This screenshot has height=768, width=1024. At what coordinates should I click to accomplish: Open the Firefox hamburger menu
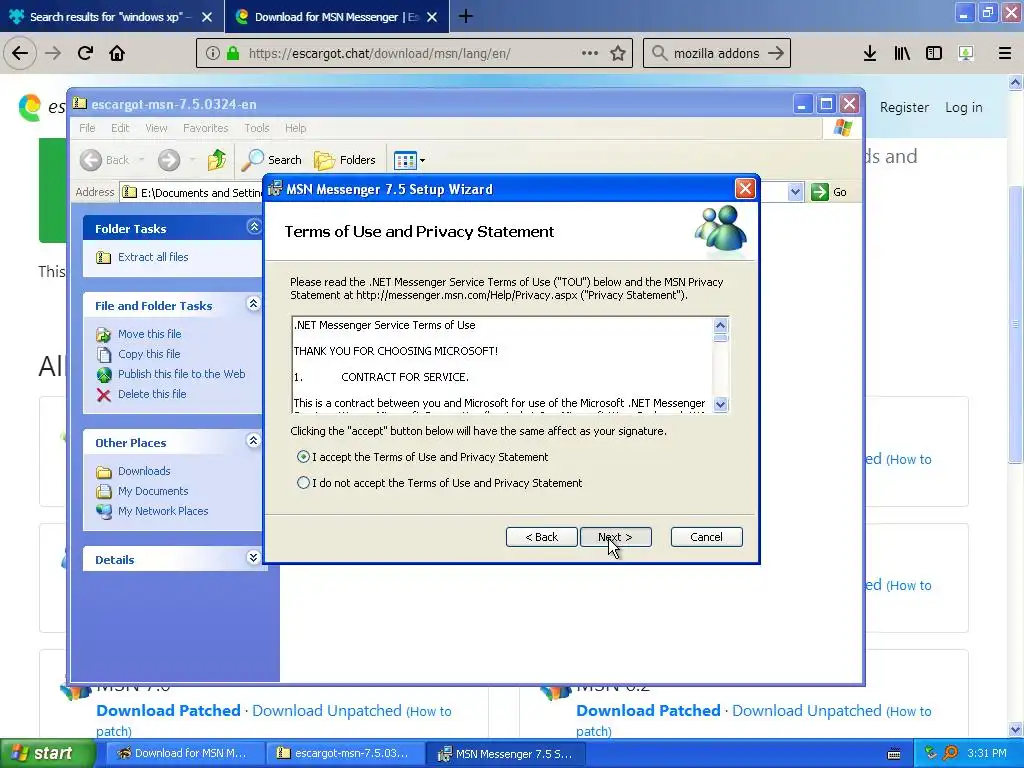click(x=1004, y=54)
